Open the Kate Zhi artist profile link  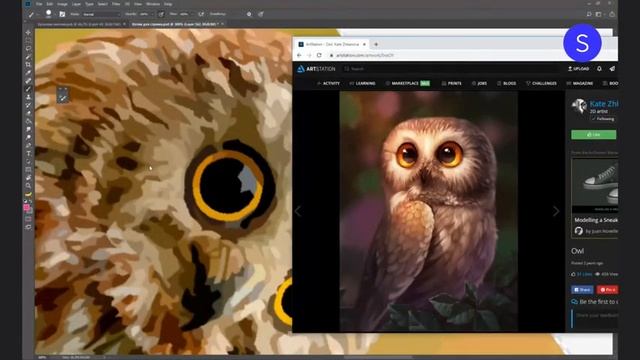(604, 104)
